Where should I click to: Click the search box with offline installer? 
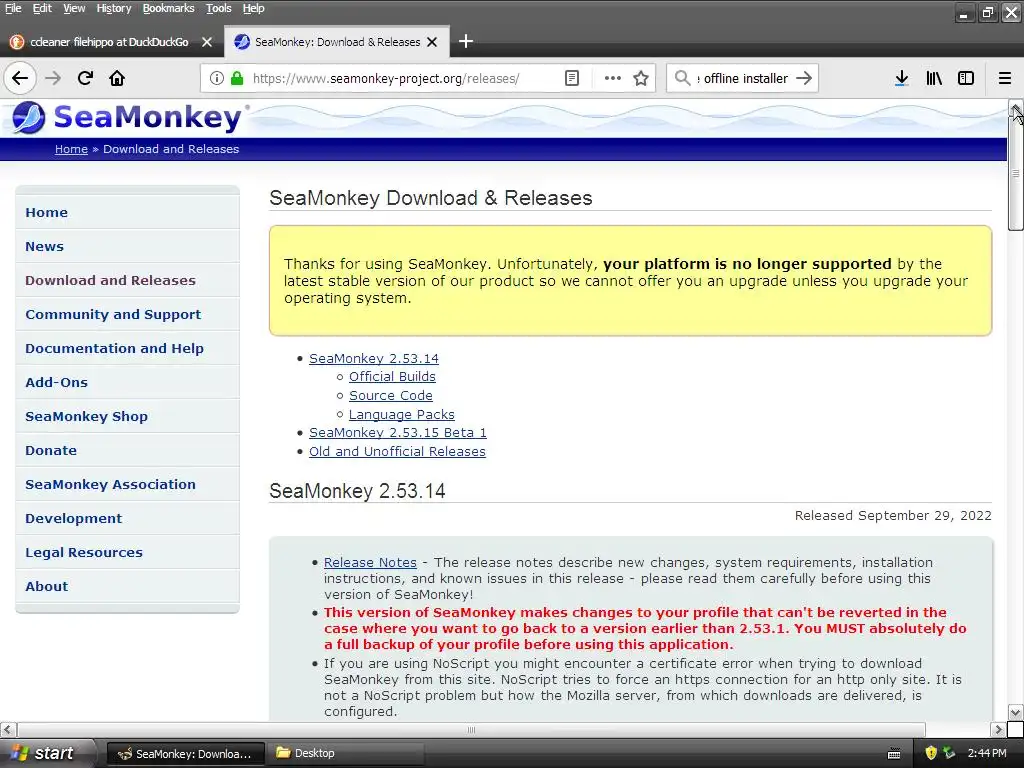tap(744, 78)
